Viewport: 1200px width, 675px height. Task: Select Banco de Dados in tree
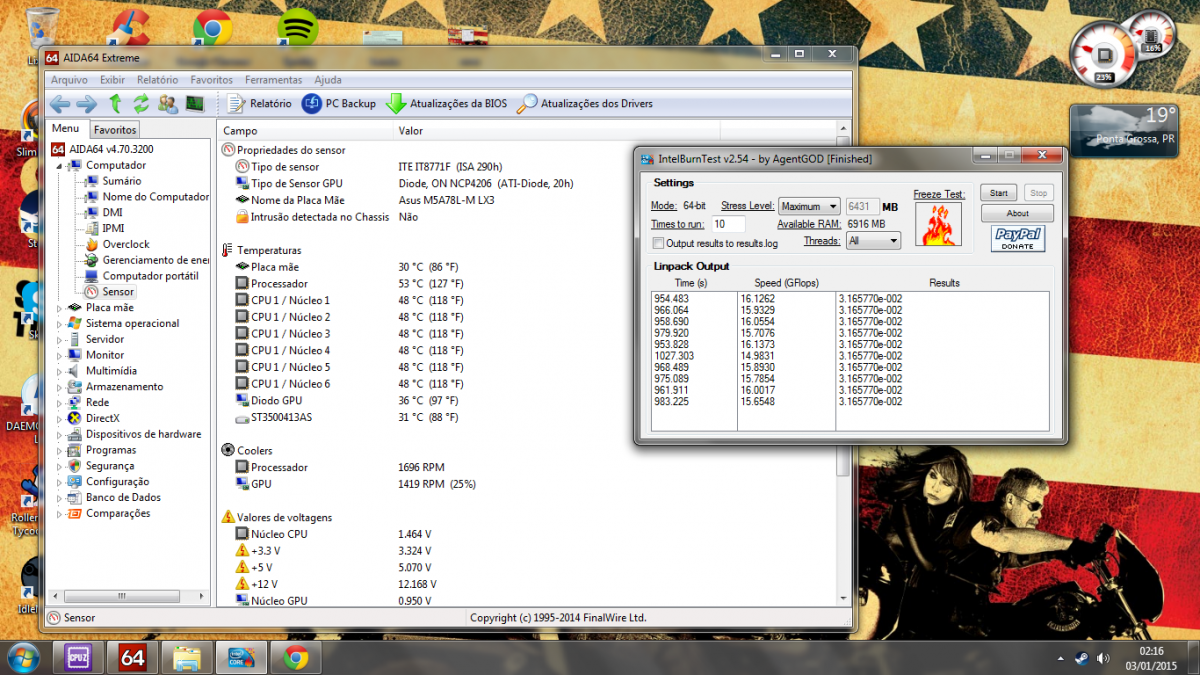tap(122, 498)
